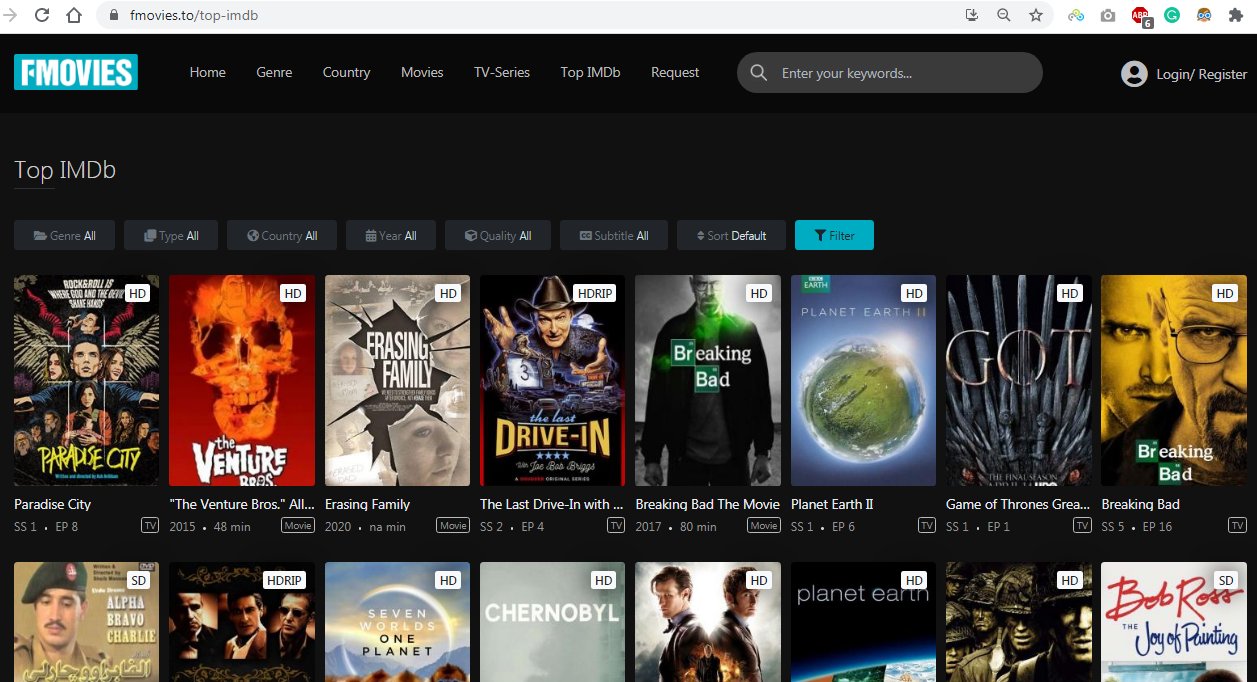
Task: Click the cloud extension icon
Action: click(x=1076, y=15)
